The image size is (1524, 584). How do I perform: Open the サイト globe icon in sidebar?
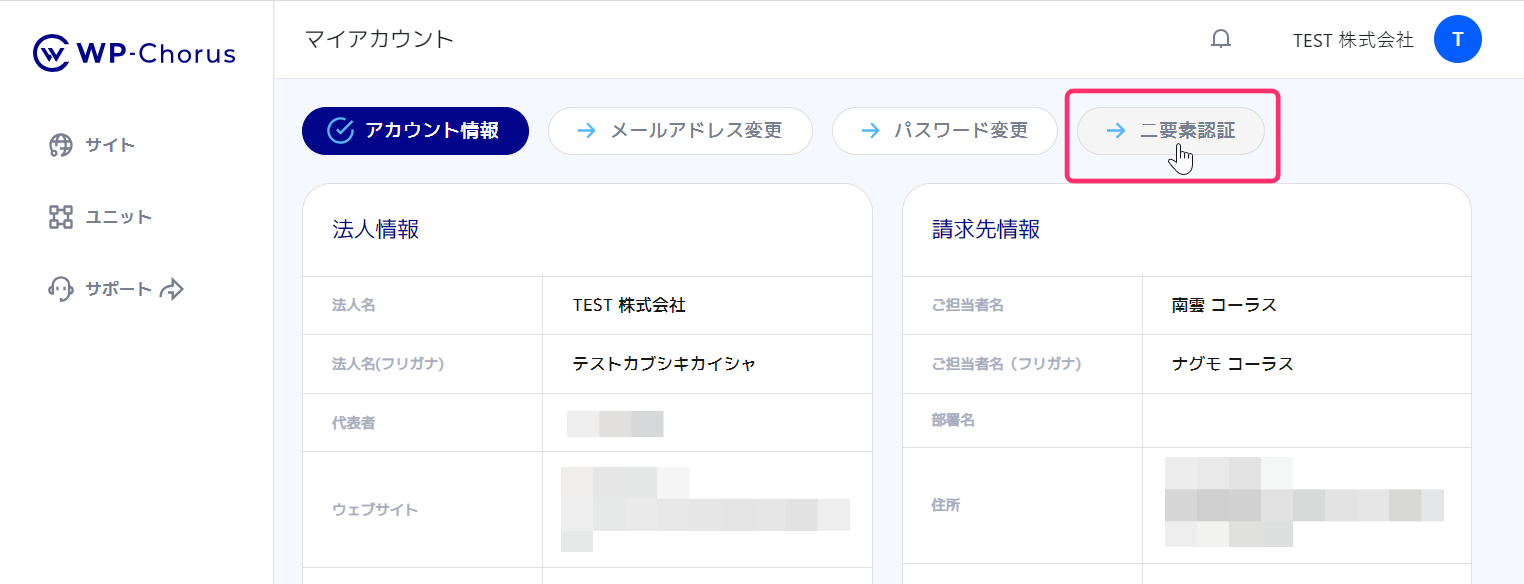pos(61,145)
